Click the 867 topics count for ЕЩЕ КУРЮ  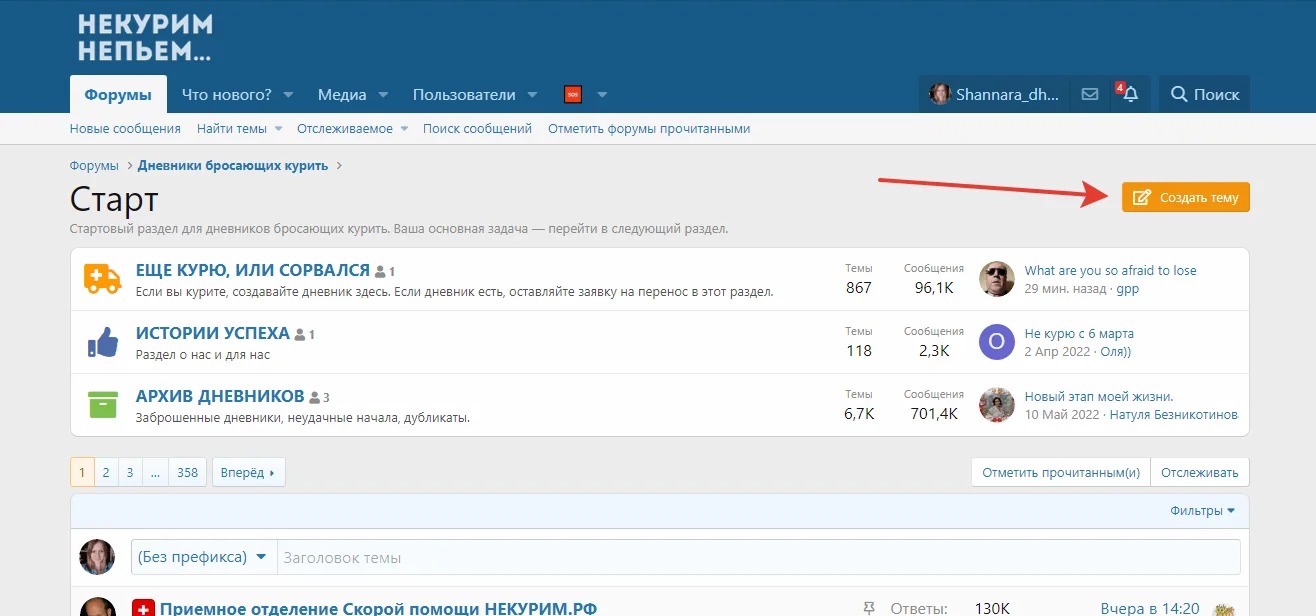(859, 288)
